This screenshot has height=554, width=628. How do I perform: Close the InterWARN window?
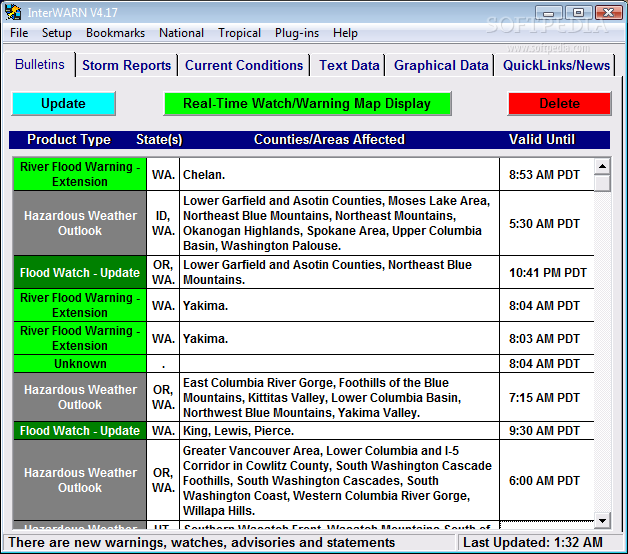click(608, 13)
